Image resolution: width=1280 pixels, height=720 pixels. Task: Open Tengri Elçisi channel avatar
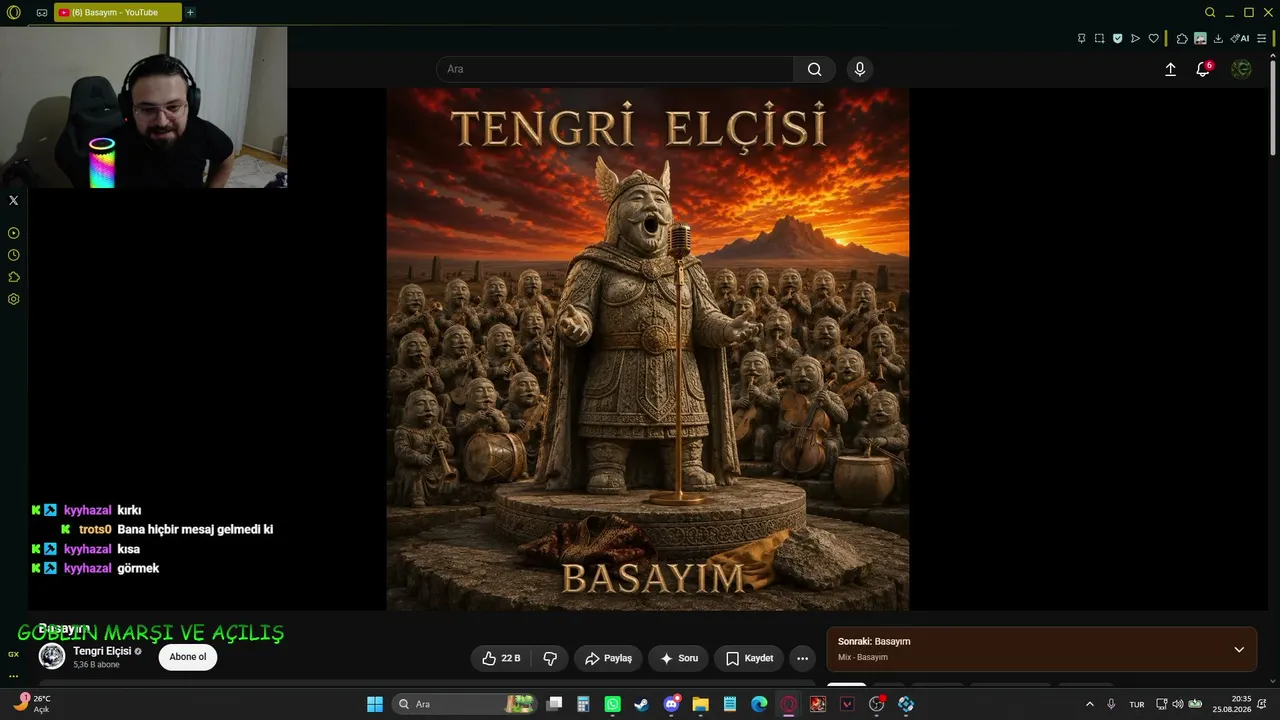52,656
